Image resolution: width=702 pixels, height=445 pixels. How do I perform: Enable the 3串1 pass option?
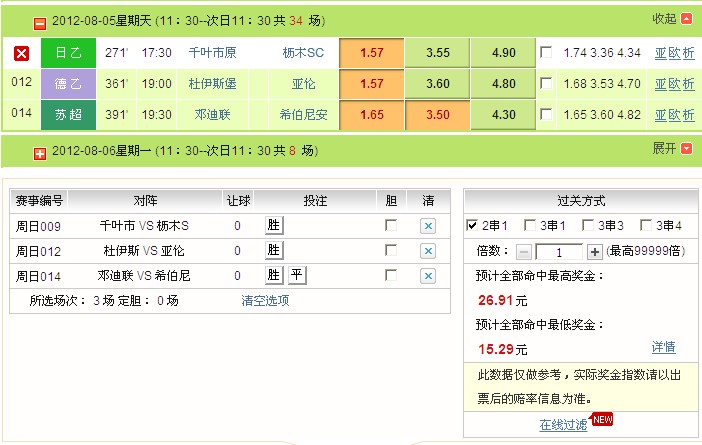[531, 226]
